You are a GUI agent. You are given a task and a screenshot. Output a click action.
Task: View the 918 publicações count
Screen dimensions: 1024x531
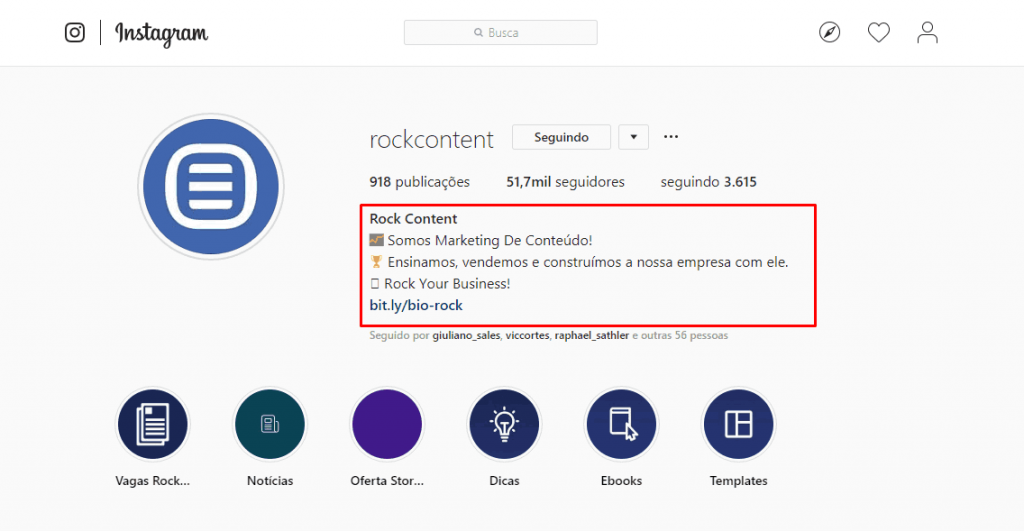(419, 182)
